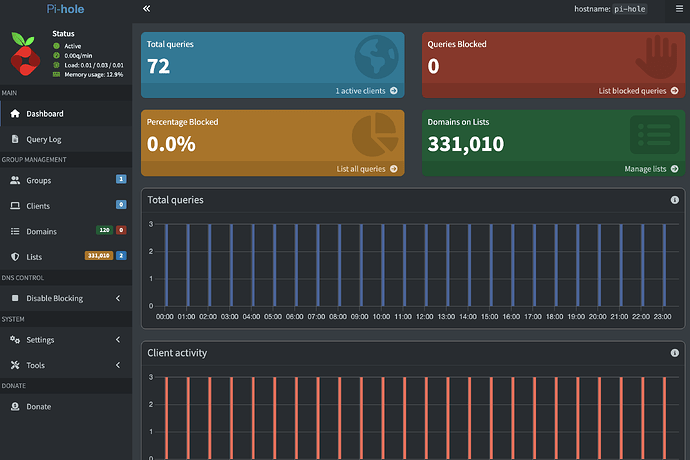Click the 0.00q/min status text
This screenshot has height=460, width=690.
78,55
